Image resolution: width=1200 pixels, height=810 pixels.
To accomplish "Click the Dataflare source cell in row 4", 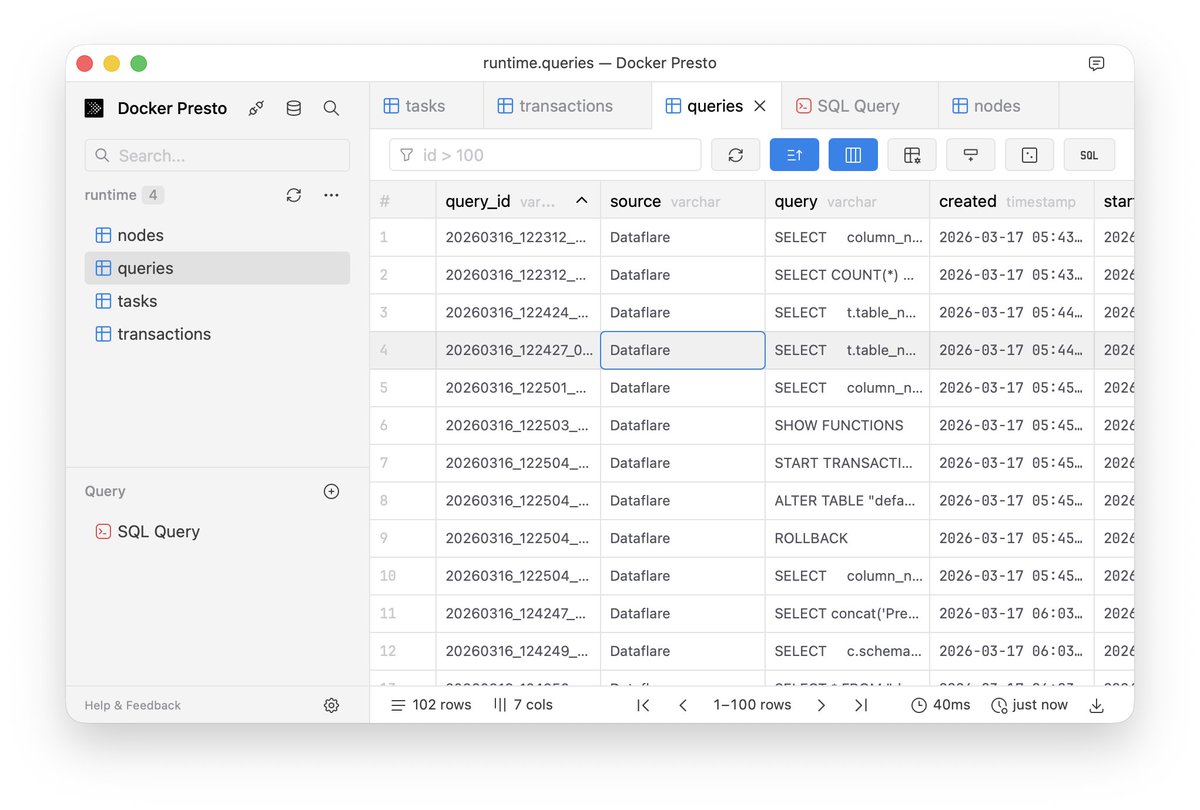I will 683,350.
